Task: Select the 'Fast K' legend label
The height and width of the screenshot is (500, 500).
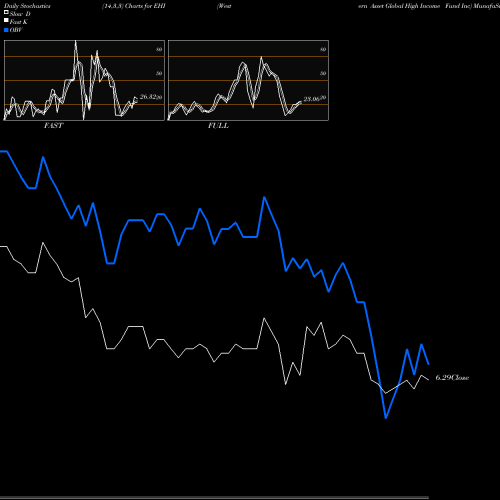Action: pyautogui.click(x=19, y=22)
